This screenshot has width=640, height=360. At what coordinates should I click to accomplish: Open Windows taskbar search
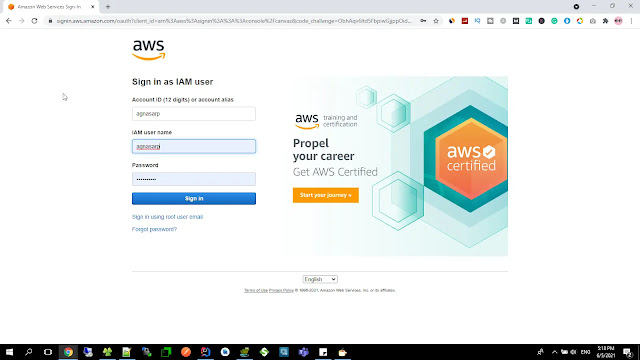point(29,352)
